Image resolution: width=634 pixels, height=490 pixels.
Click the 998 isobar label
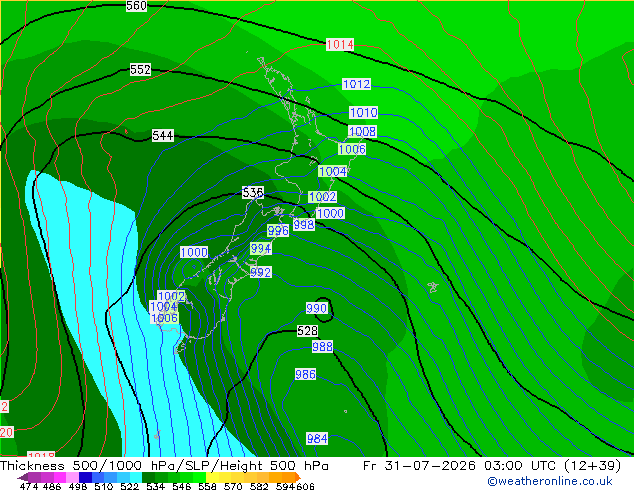[304, 224]
